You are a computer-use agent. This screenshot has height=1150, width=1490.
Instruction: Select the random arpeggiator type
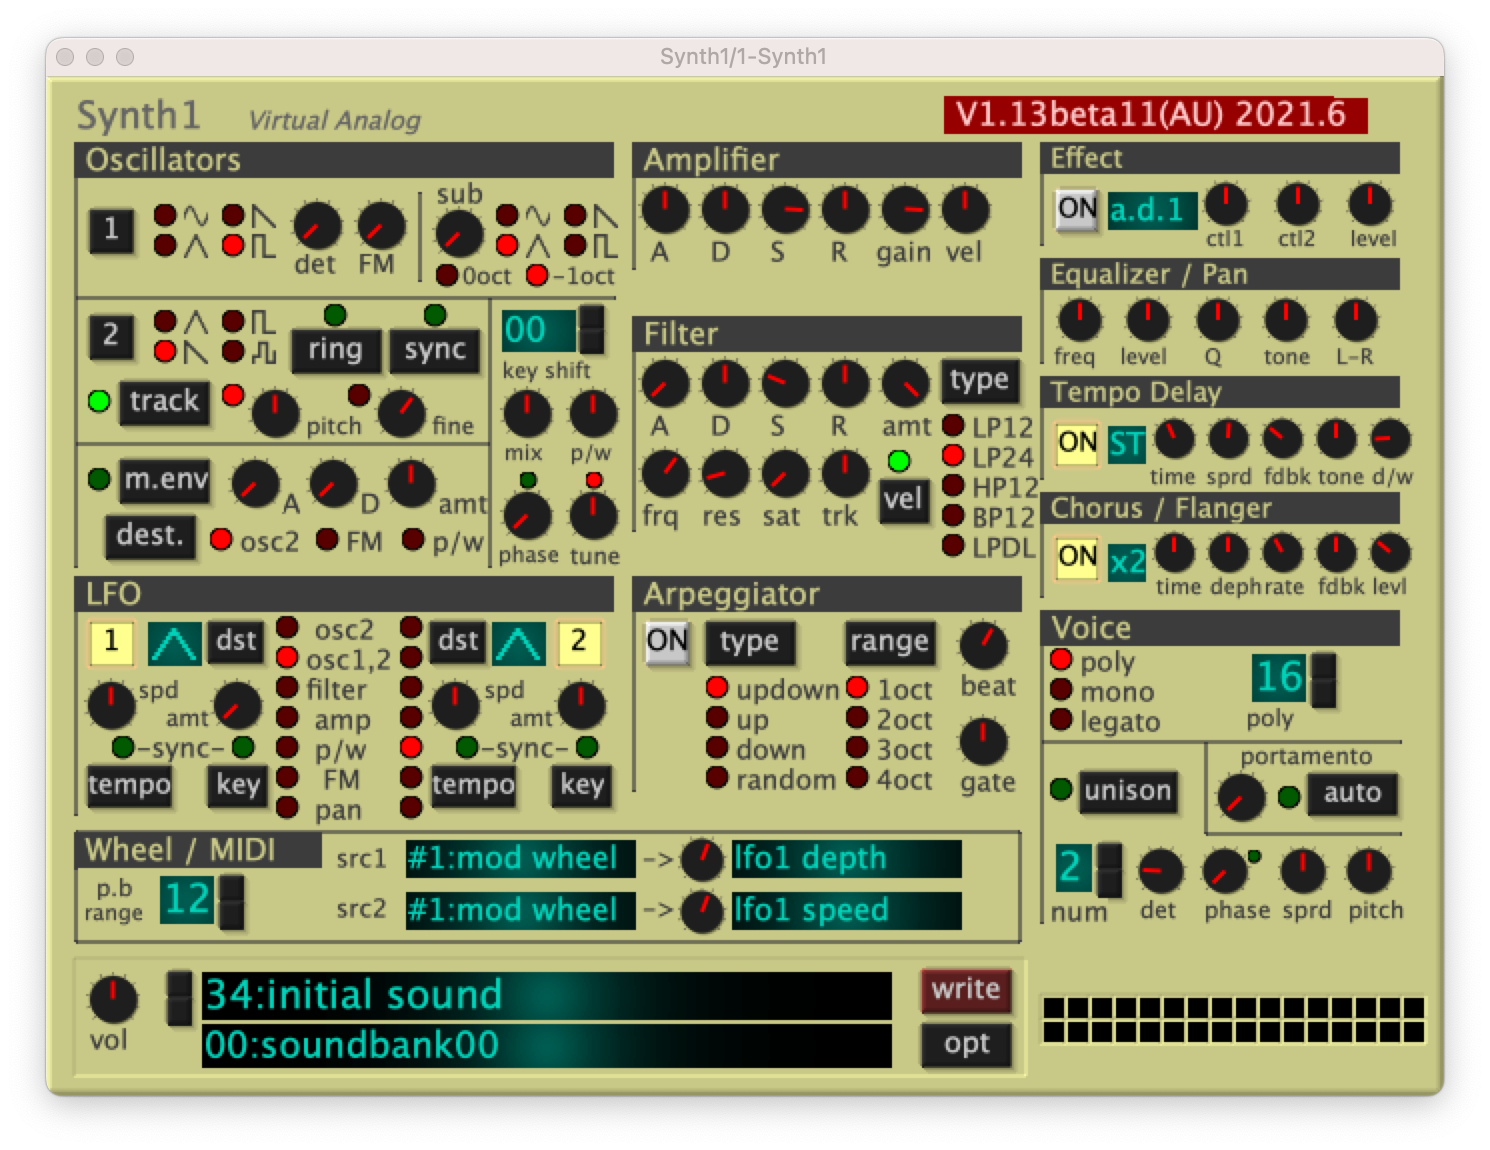717,778
